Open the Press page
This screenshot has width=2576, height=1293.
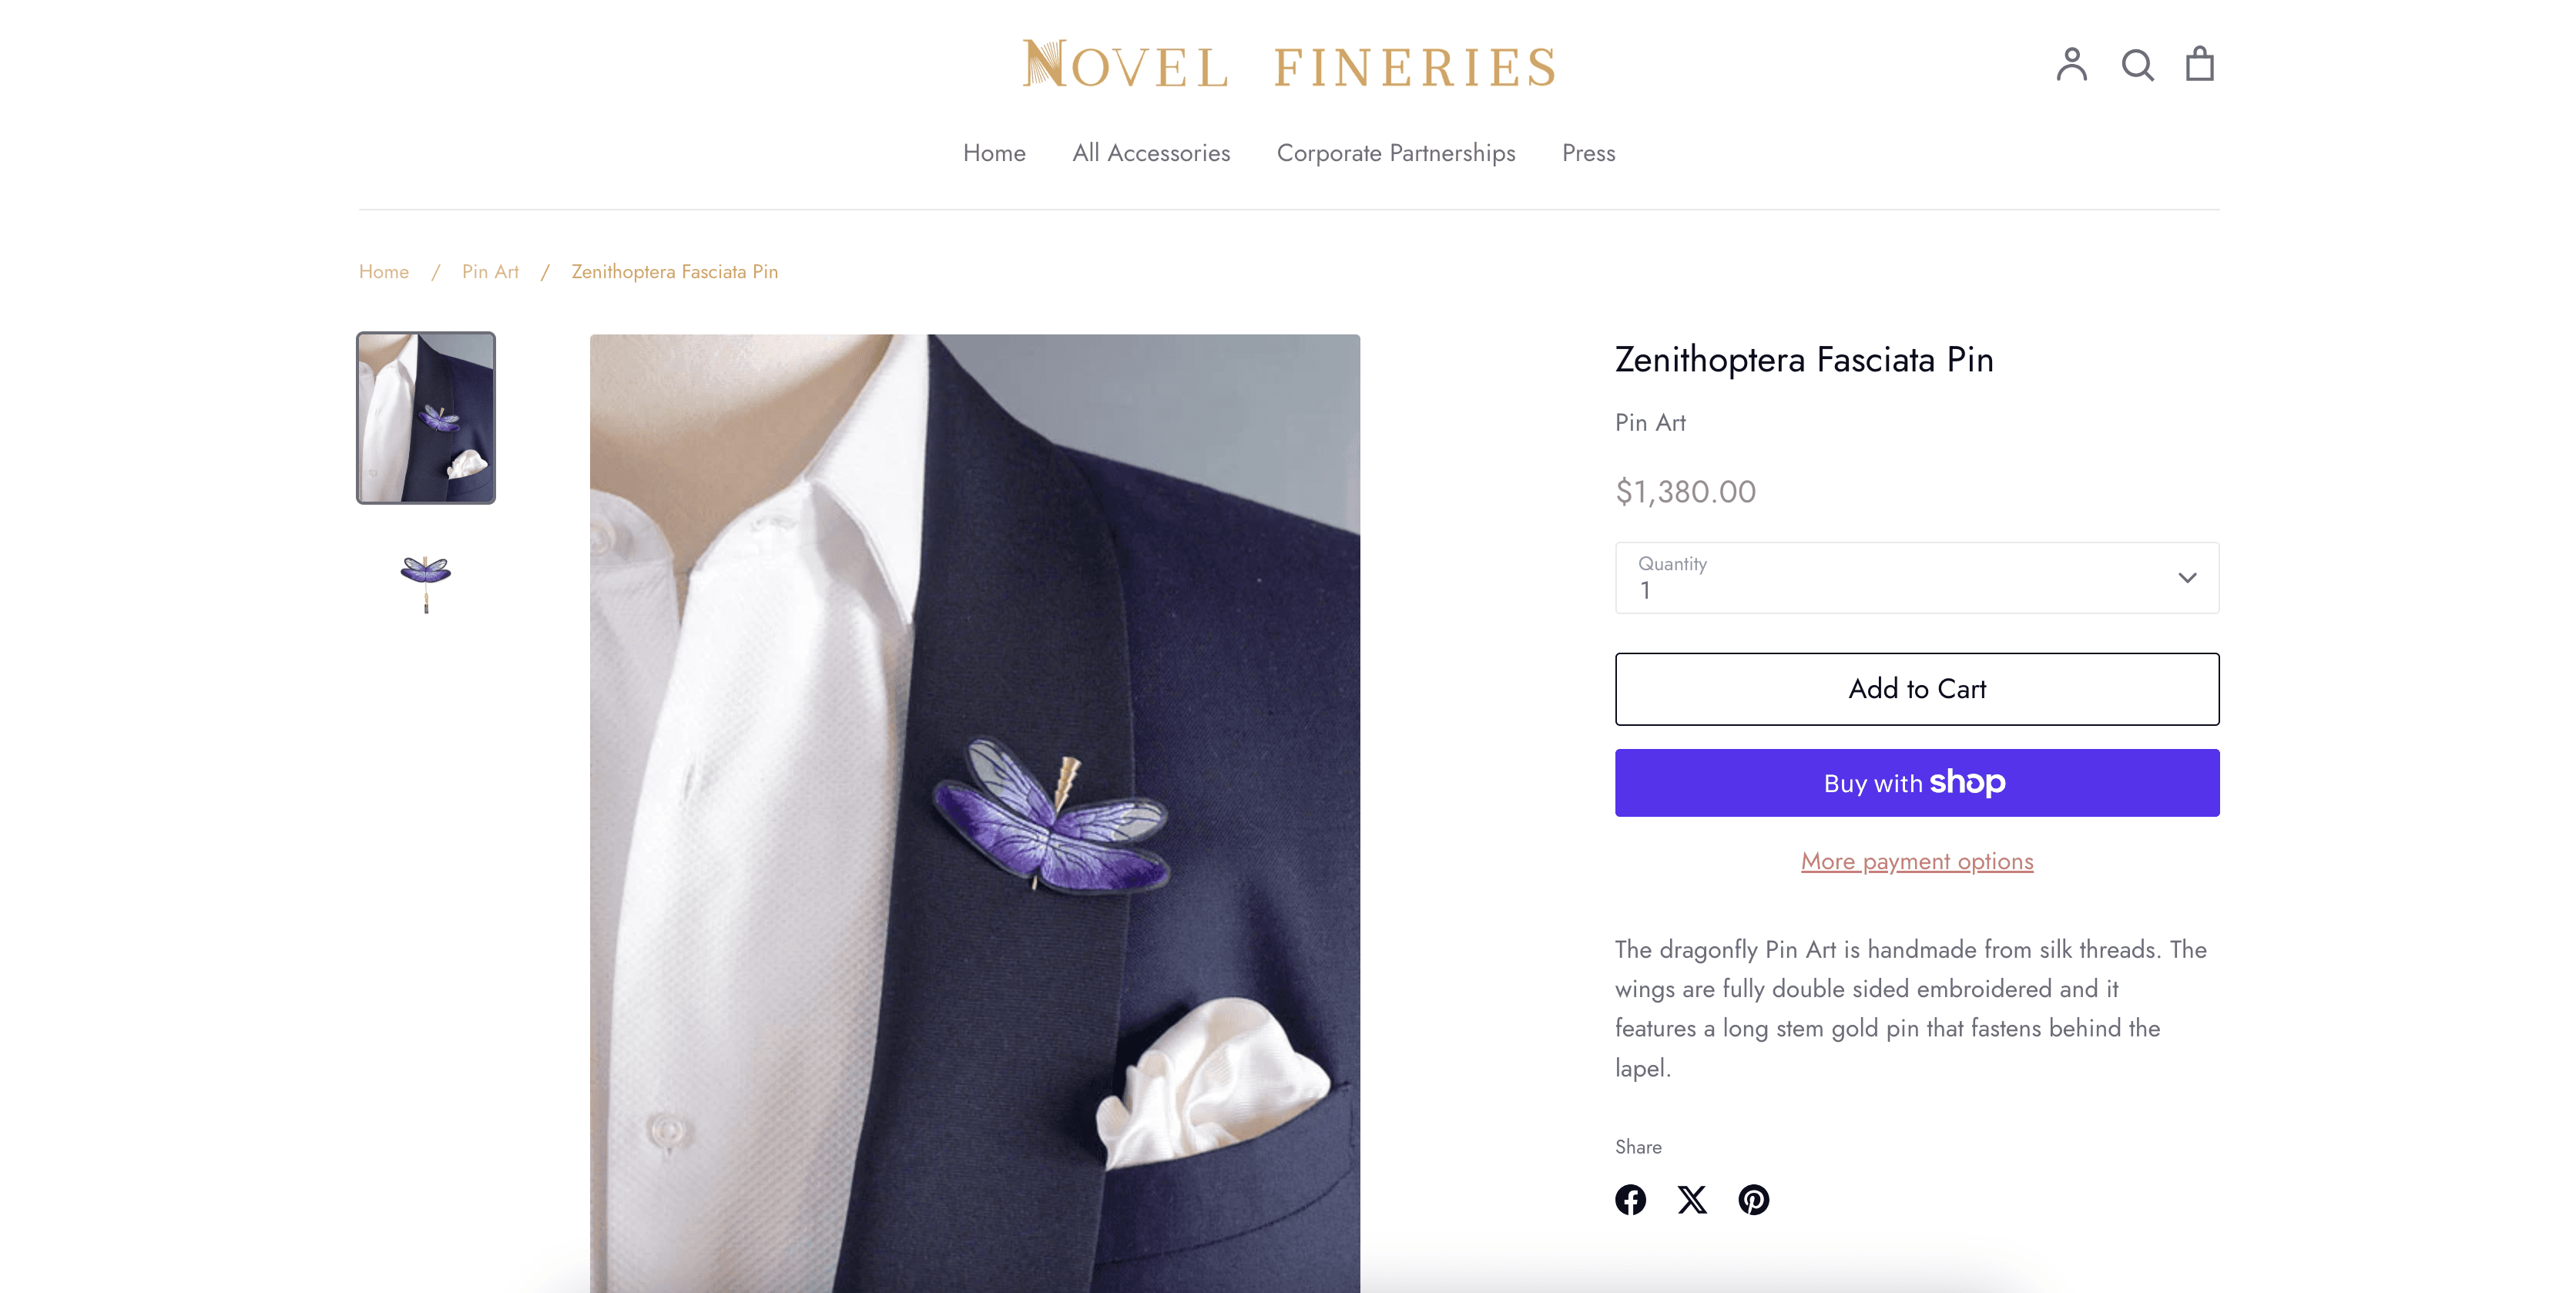tap(1588, 153)
